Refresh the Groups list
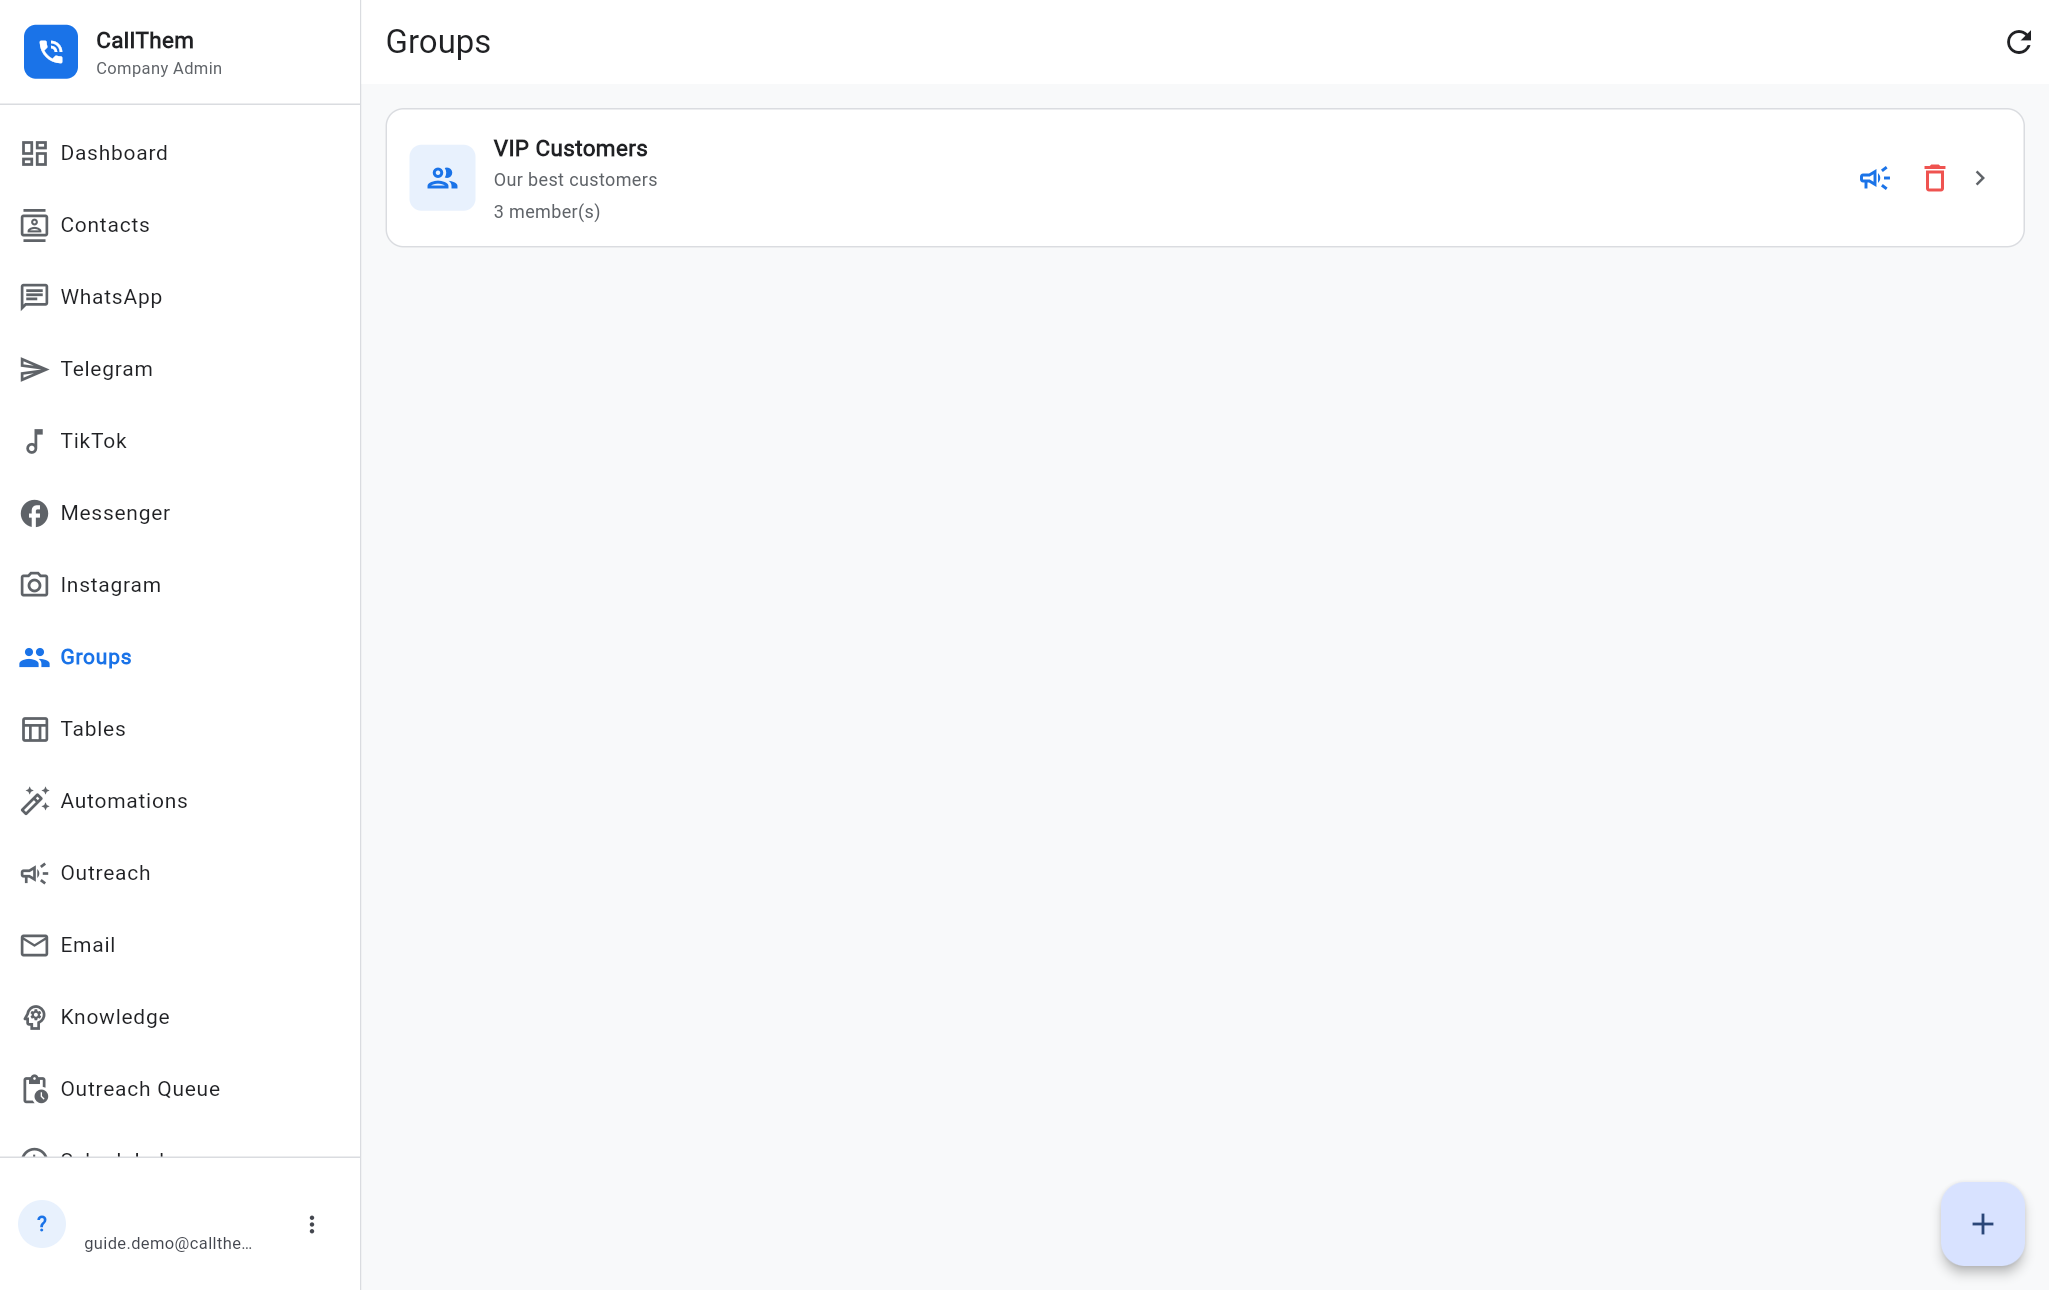The width and height of the screenshot is (2049, 1290). click(2018, 42)
